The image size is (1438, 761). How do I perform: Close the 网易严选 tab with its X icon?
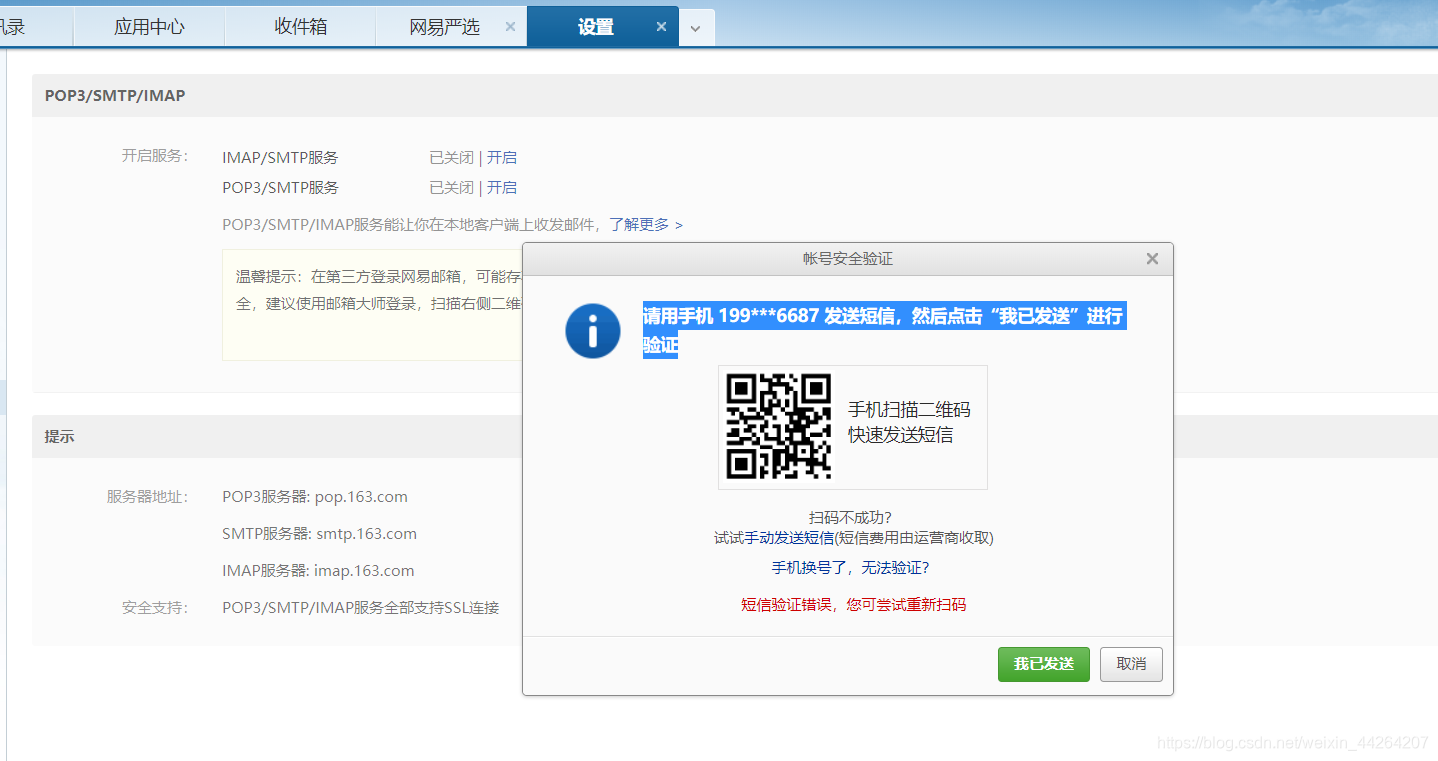tap(510, 26)
